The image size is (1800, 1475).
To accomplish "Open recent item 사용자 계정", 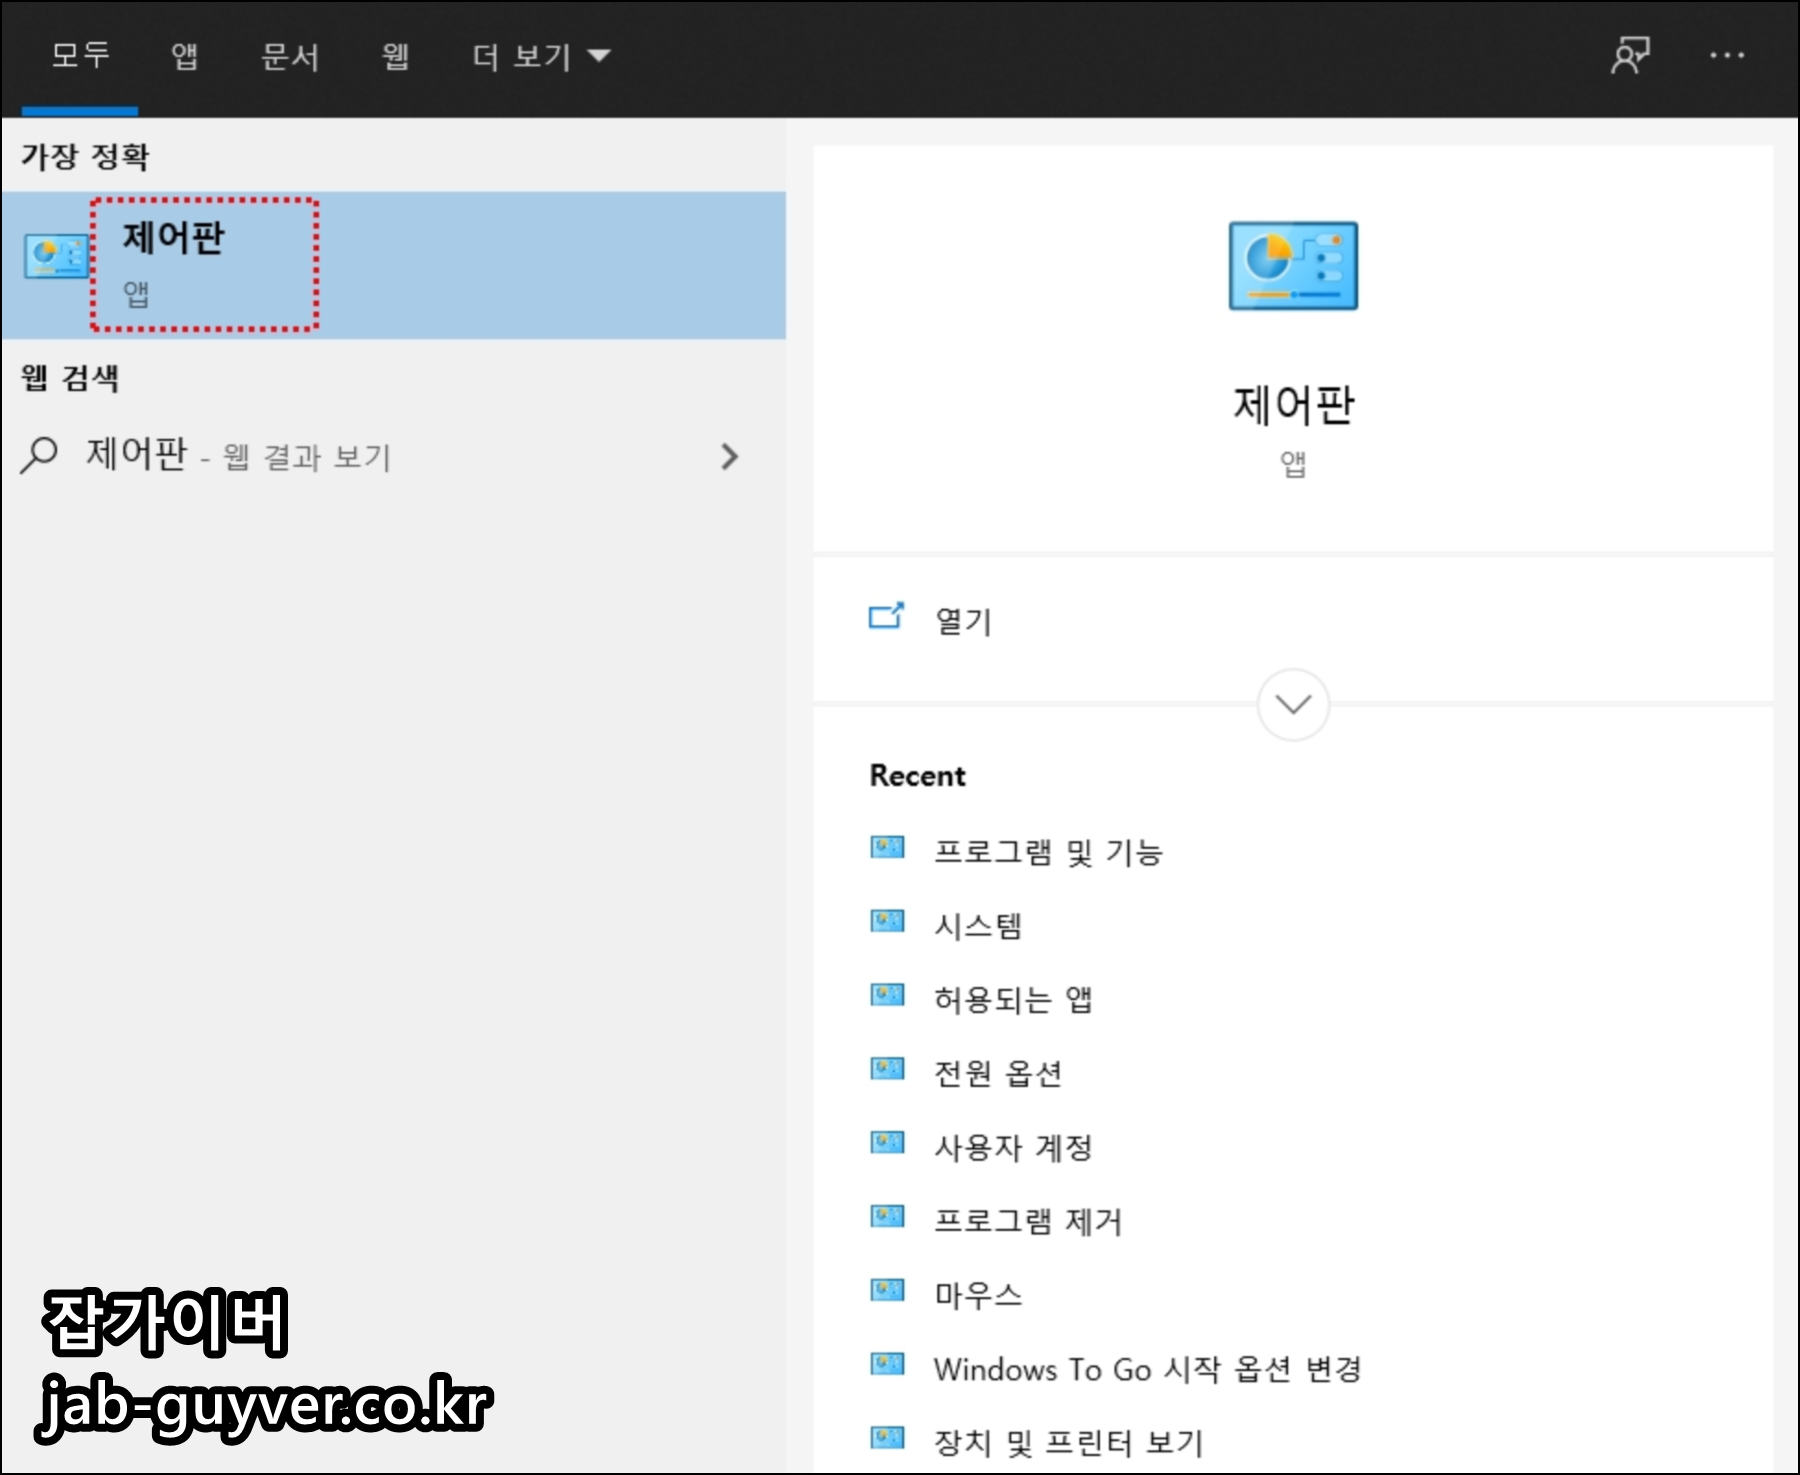I will tap(1012, 1148).
